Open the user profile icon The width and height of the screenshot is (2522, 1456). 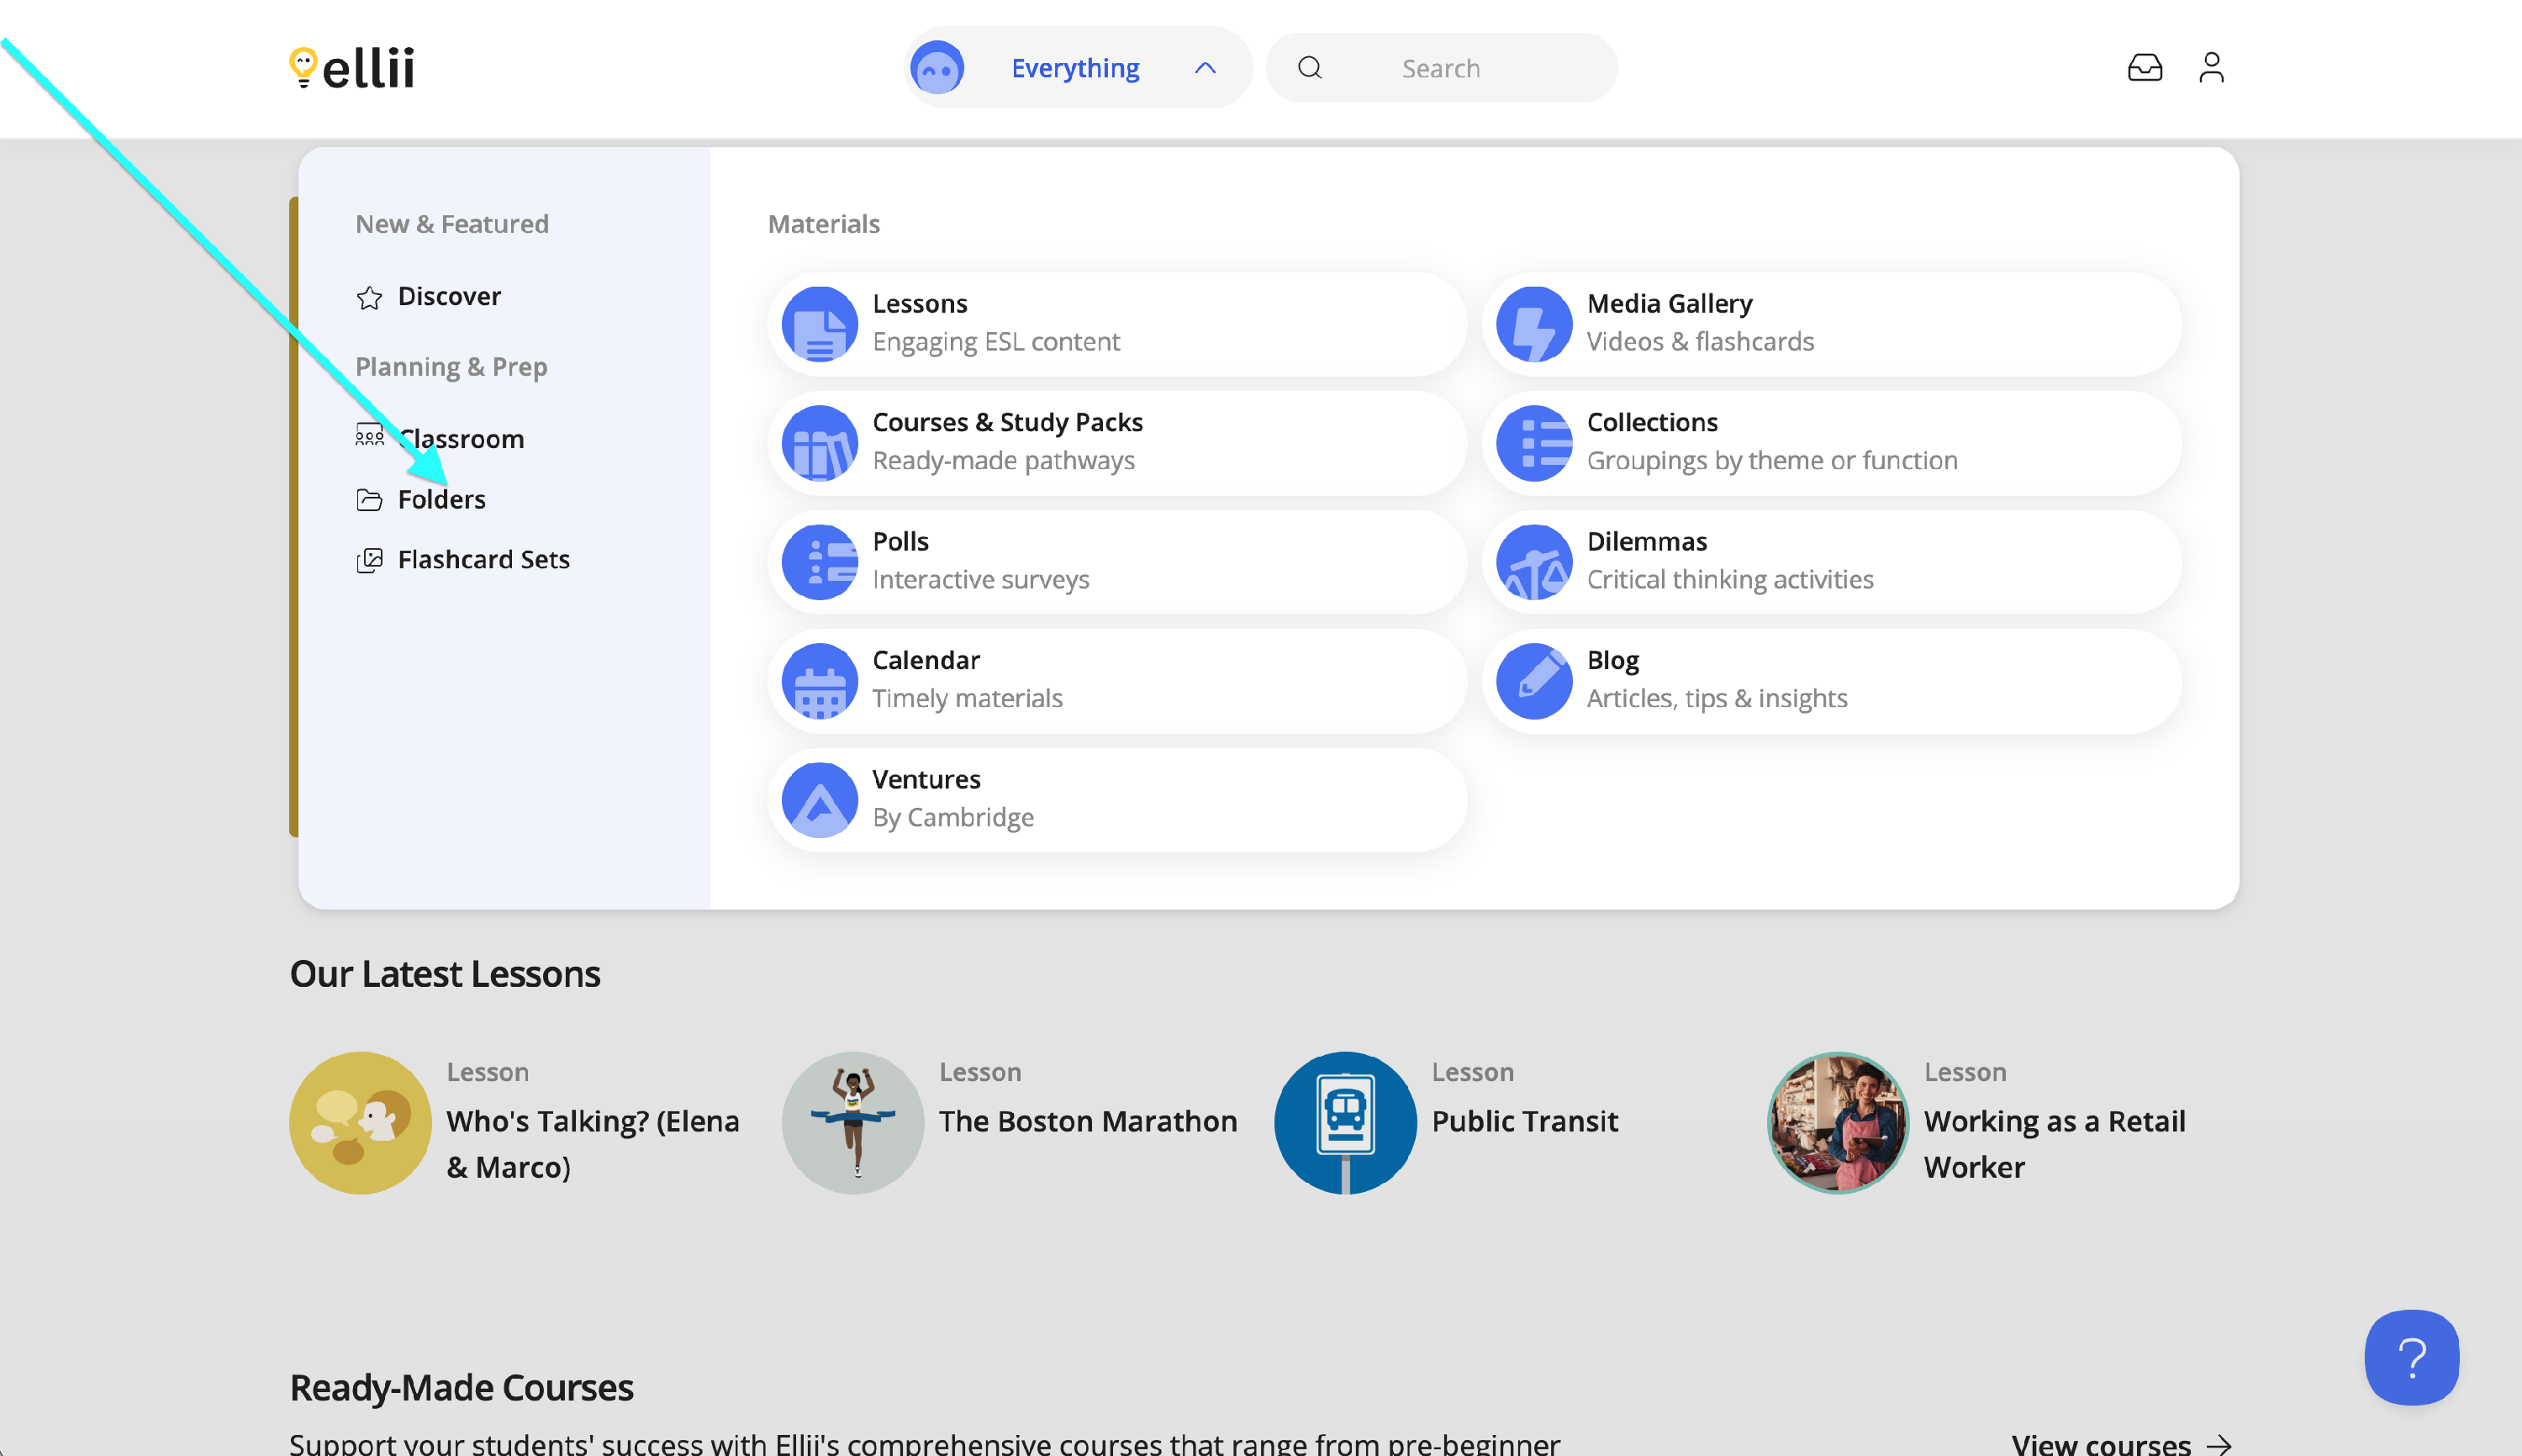(x=2211, y=68)
